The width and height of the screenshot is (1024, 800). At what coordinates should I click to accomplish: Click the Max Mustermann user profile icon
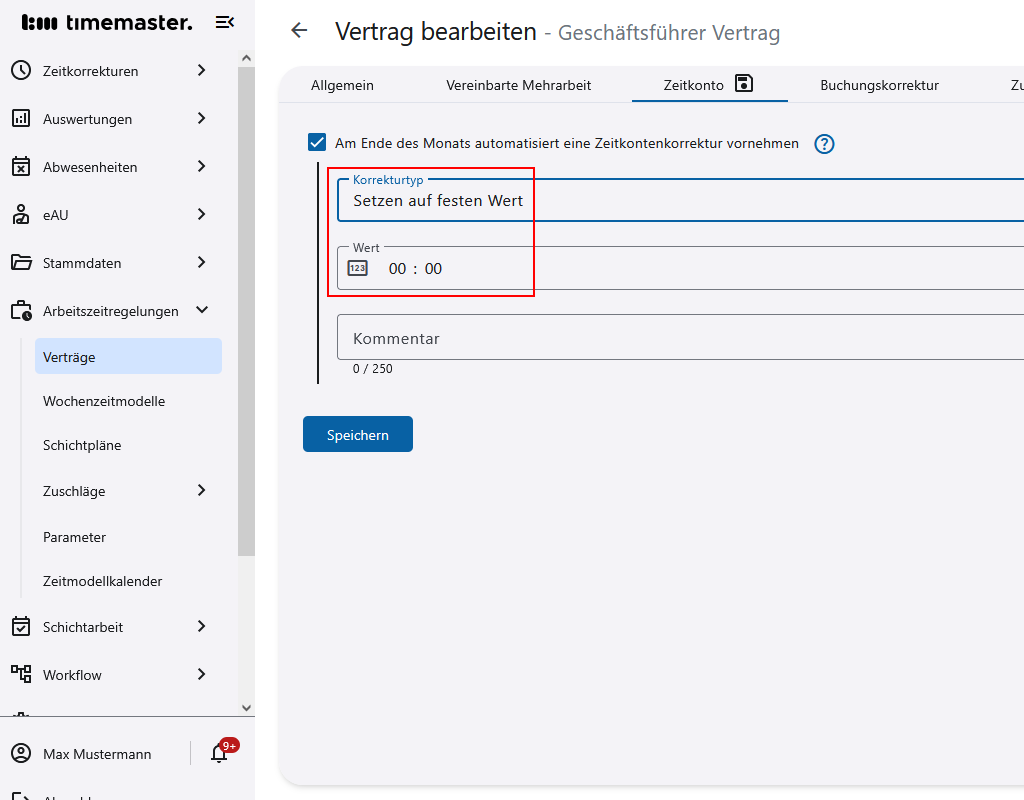click(x=21, y=754)
